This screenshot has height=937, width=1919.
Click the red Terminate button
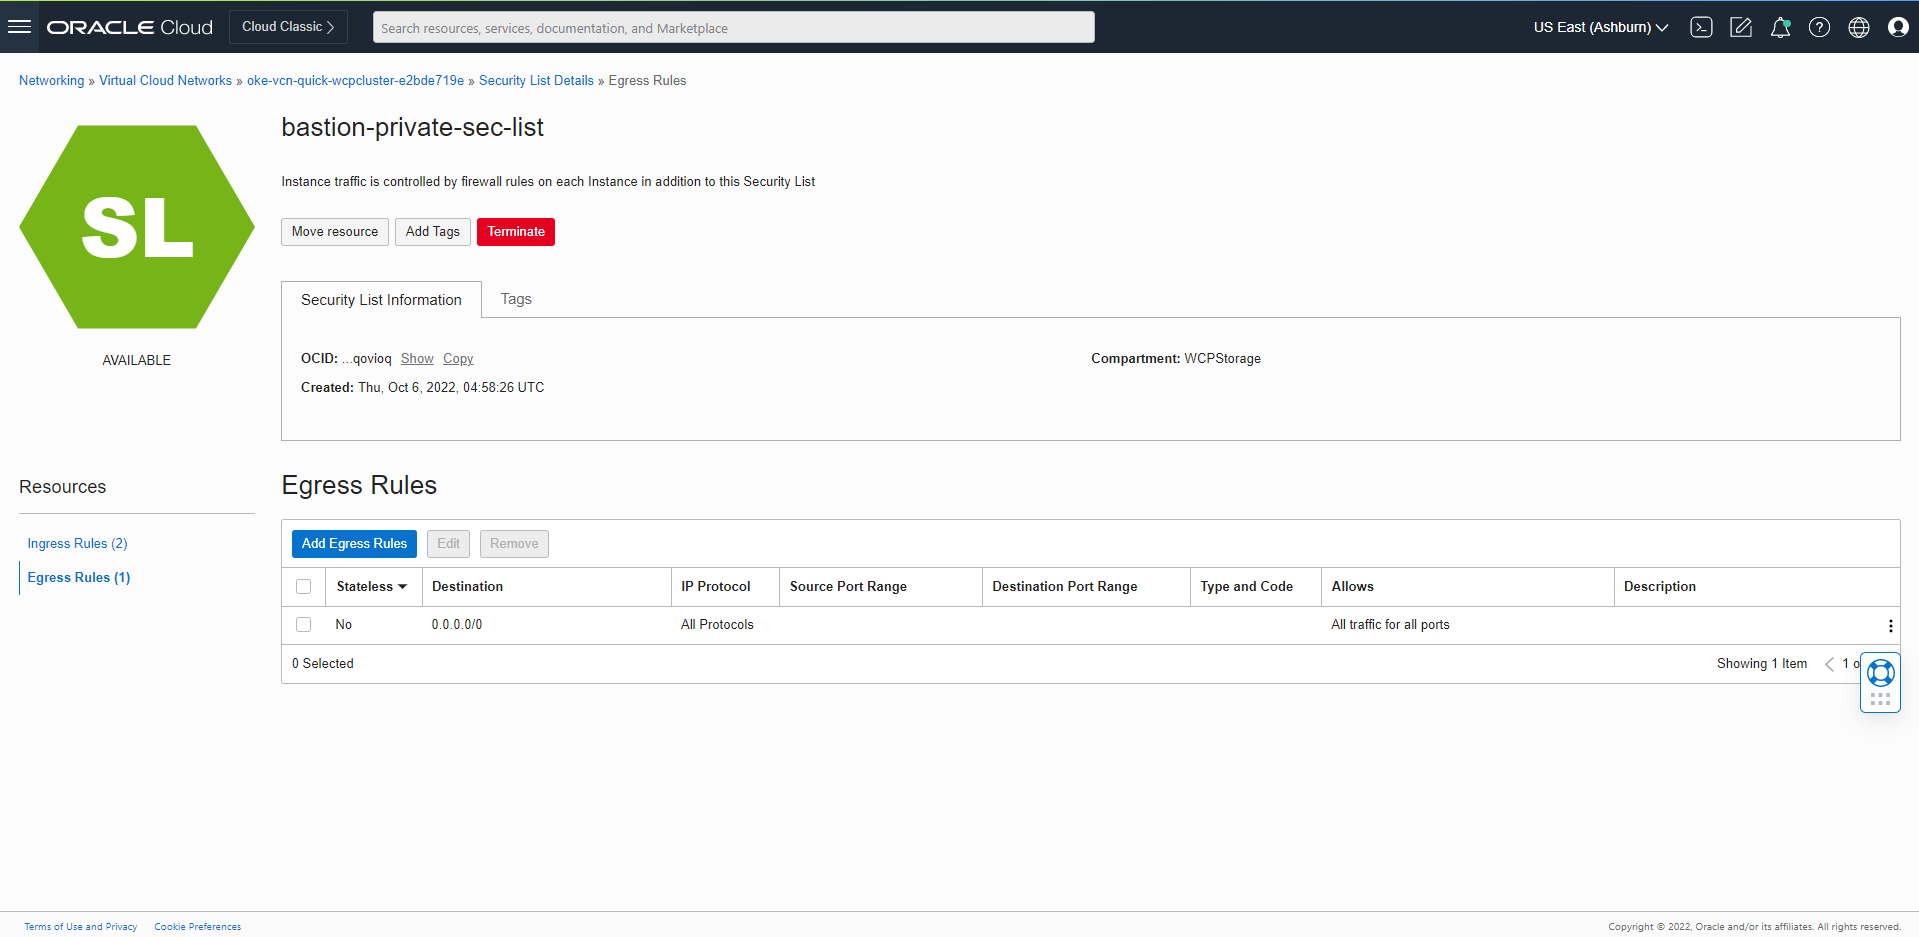516,232
